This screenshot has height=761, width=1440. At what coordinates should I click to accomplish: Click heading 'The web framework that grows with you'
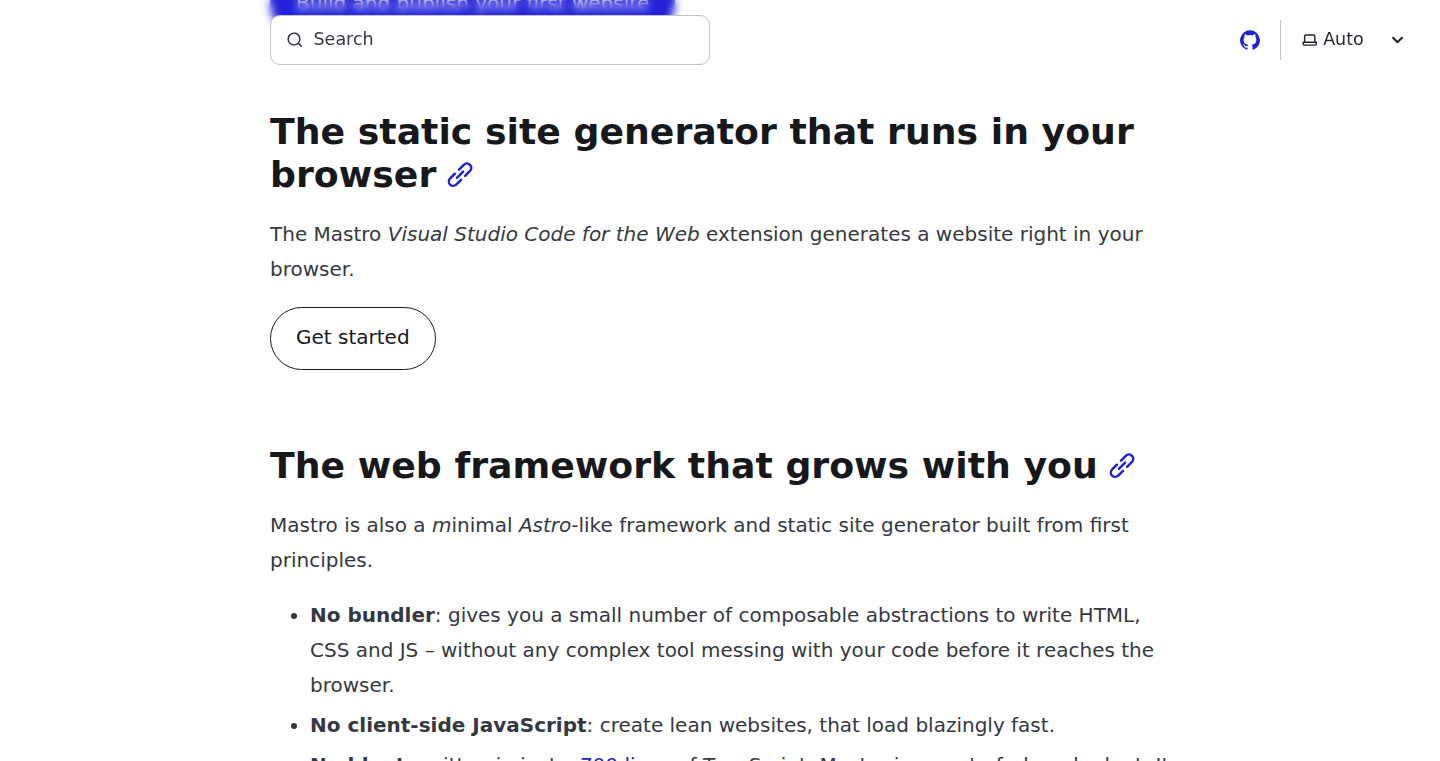coord(684,466)
